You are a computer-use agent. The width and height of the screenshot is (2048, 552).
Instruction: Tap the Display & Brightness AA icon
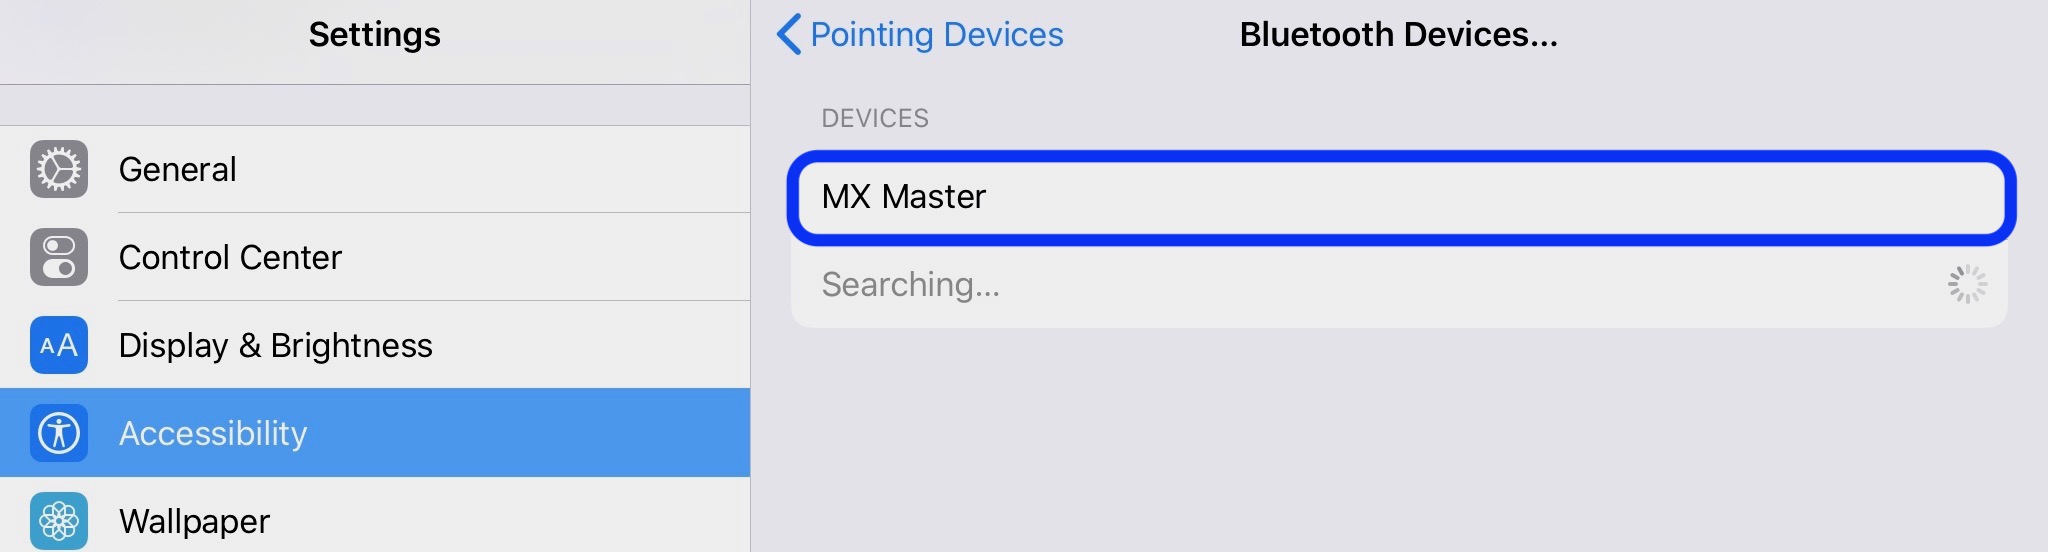[59, 345]
